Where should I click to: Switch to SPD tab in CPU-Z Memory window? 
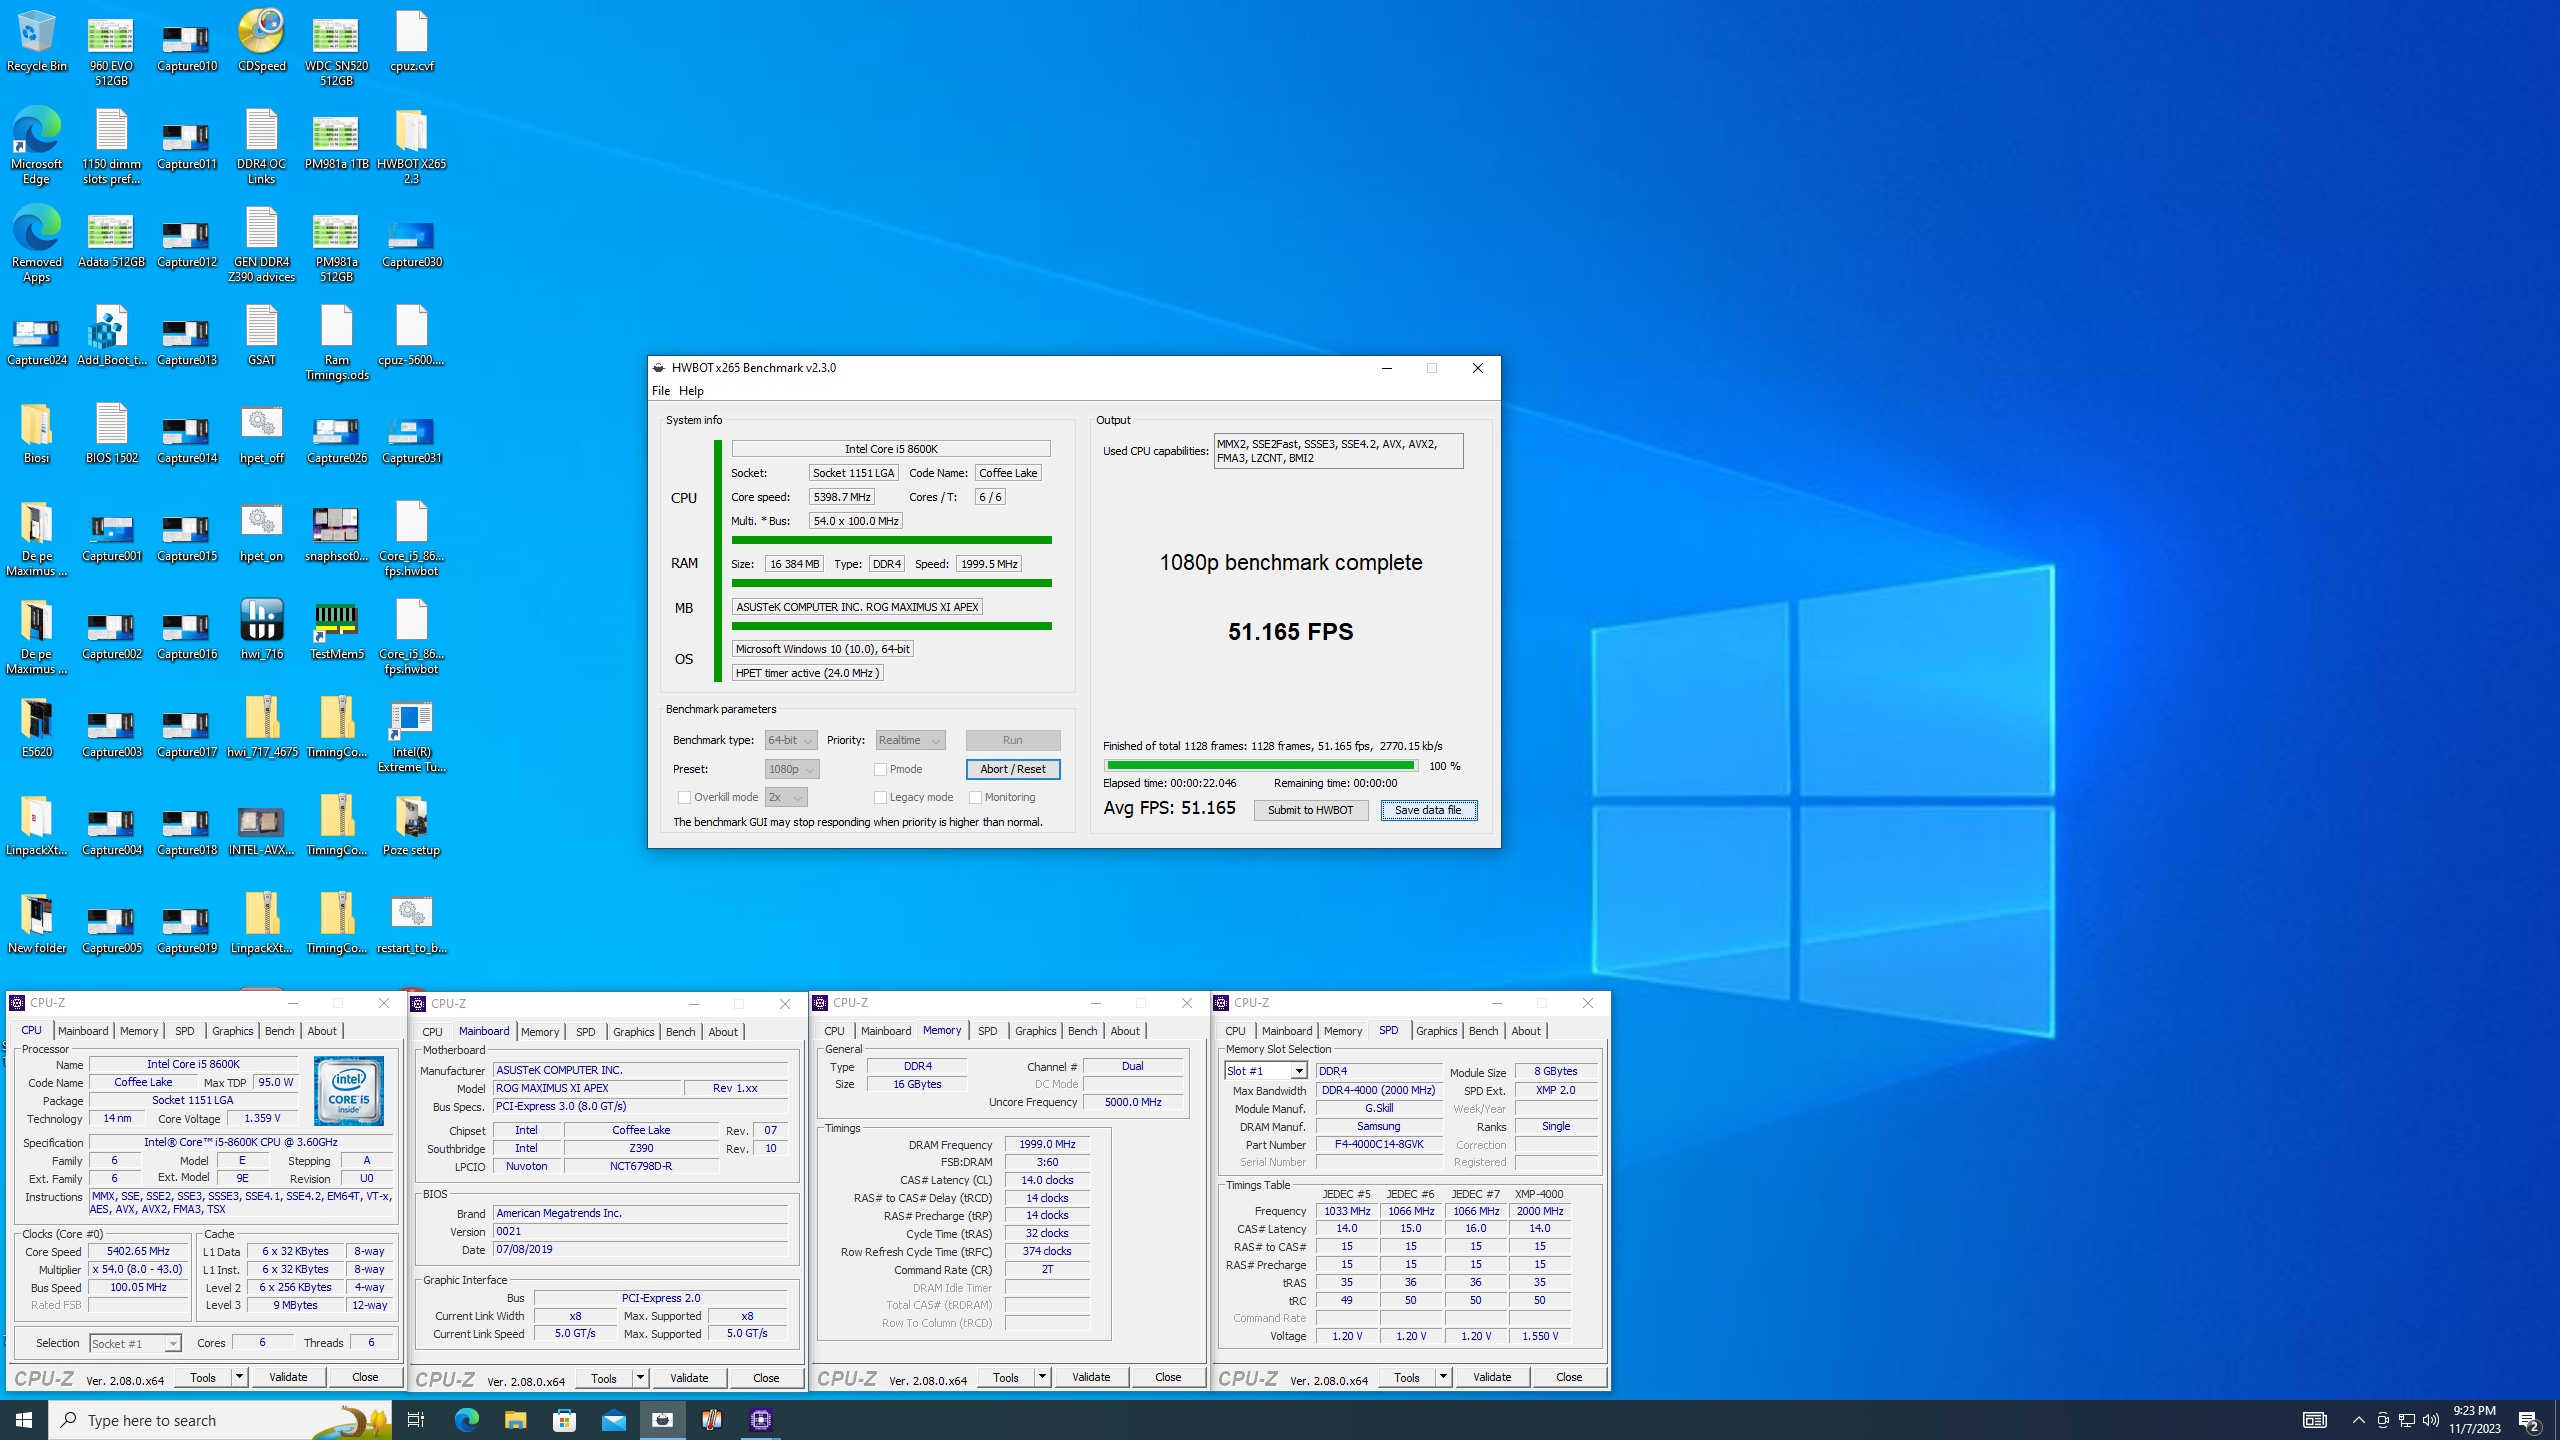[x=987, y=1031]
